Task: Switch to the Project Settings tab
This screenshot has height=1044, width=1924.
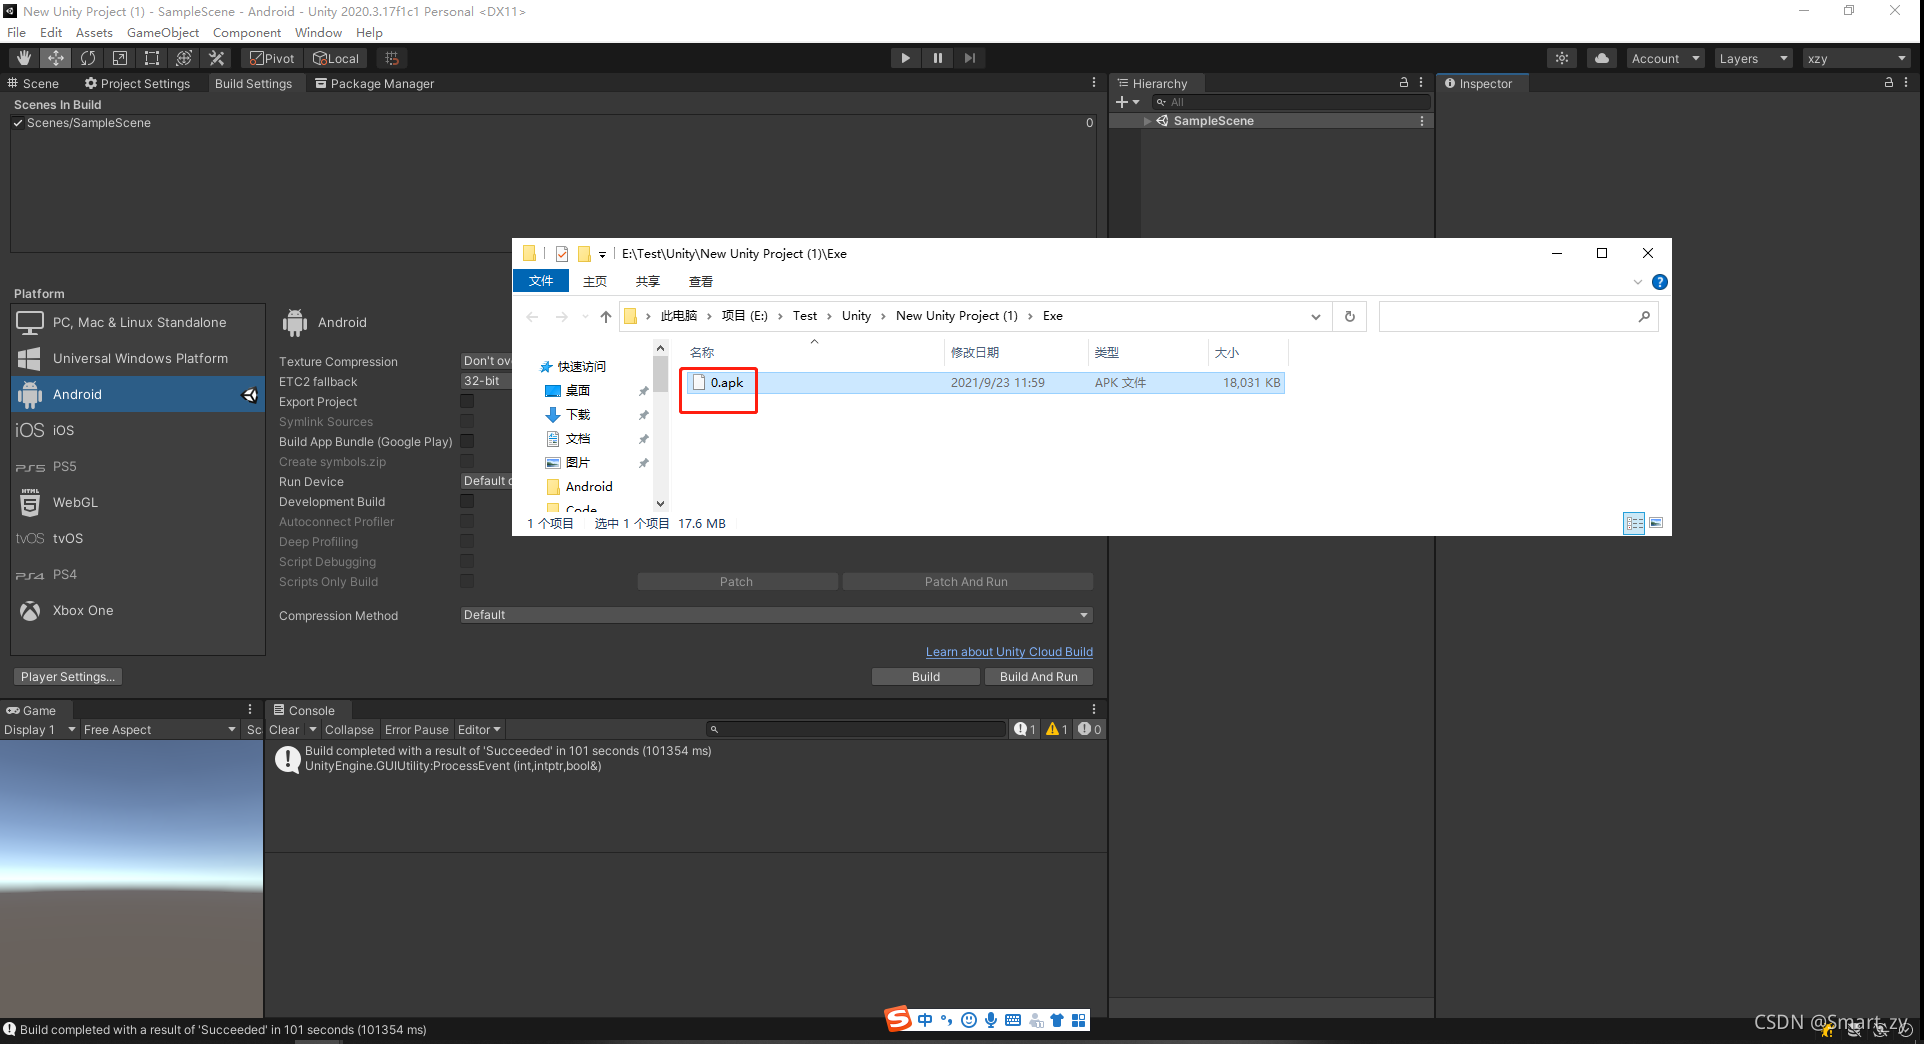Action: tap(137, 83)
